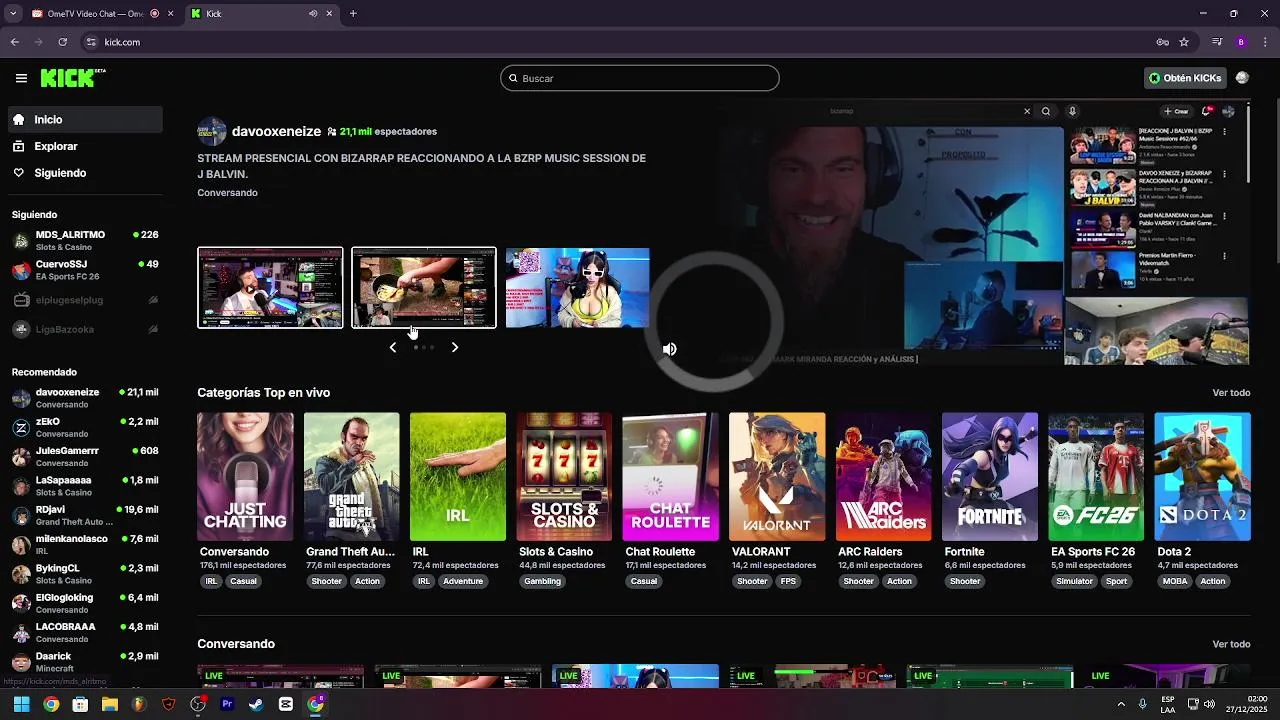
Task: Open File Explorer from taskbar
Action: tap(110, 704)
